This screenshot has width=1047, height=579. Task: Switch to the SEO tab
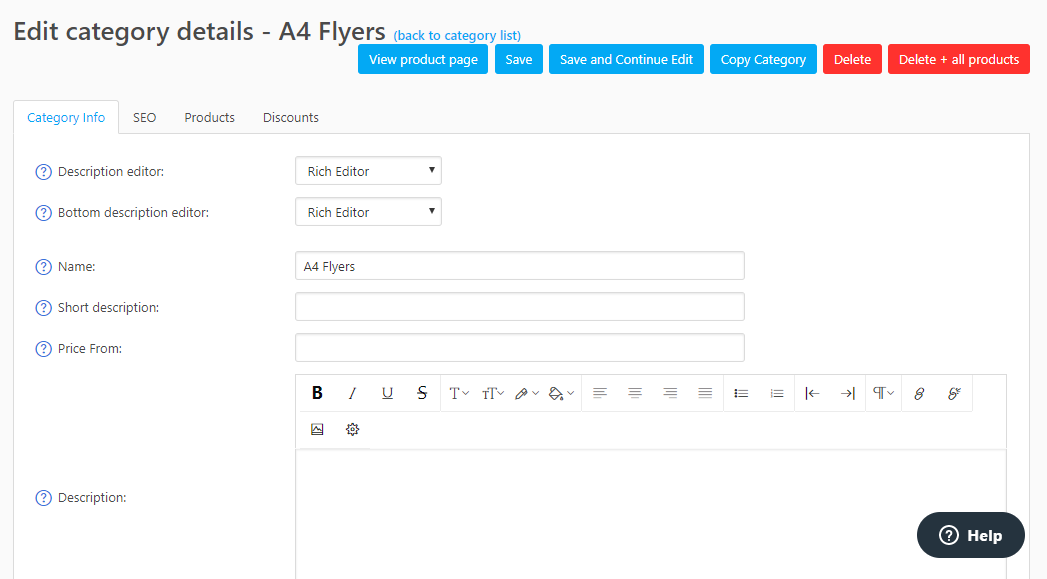[145, 117]
